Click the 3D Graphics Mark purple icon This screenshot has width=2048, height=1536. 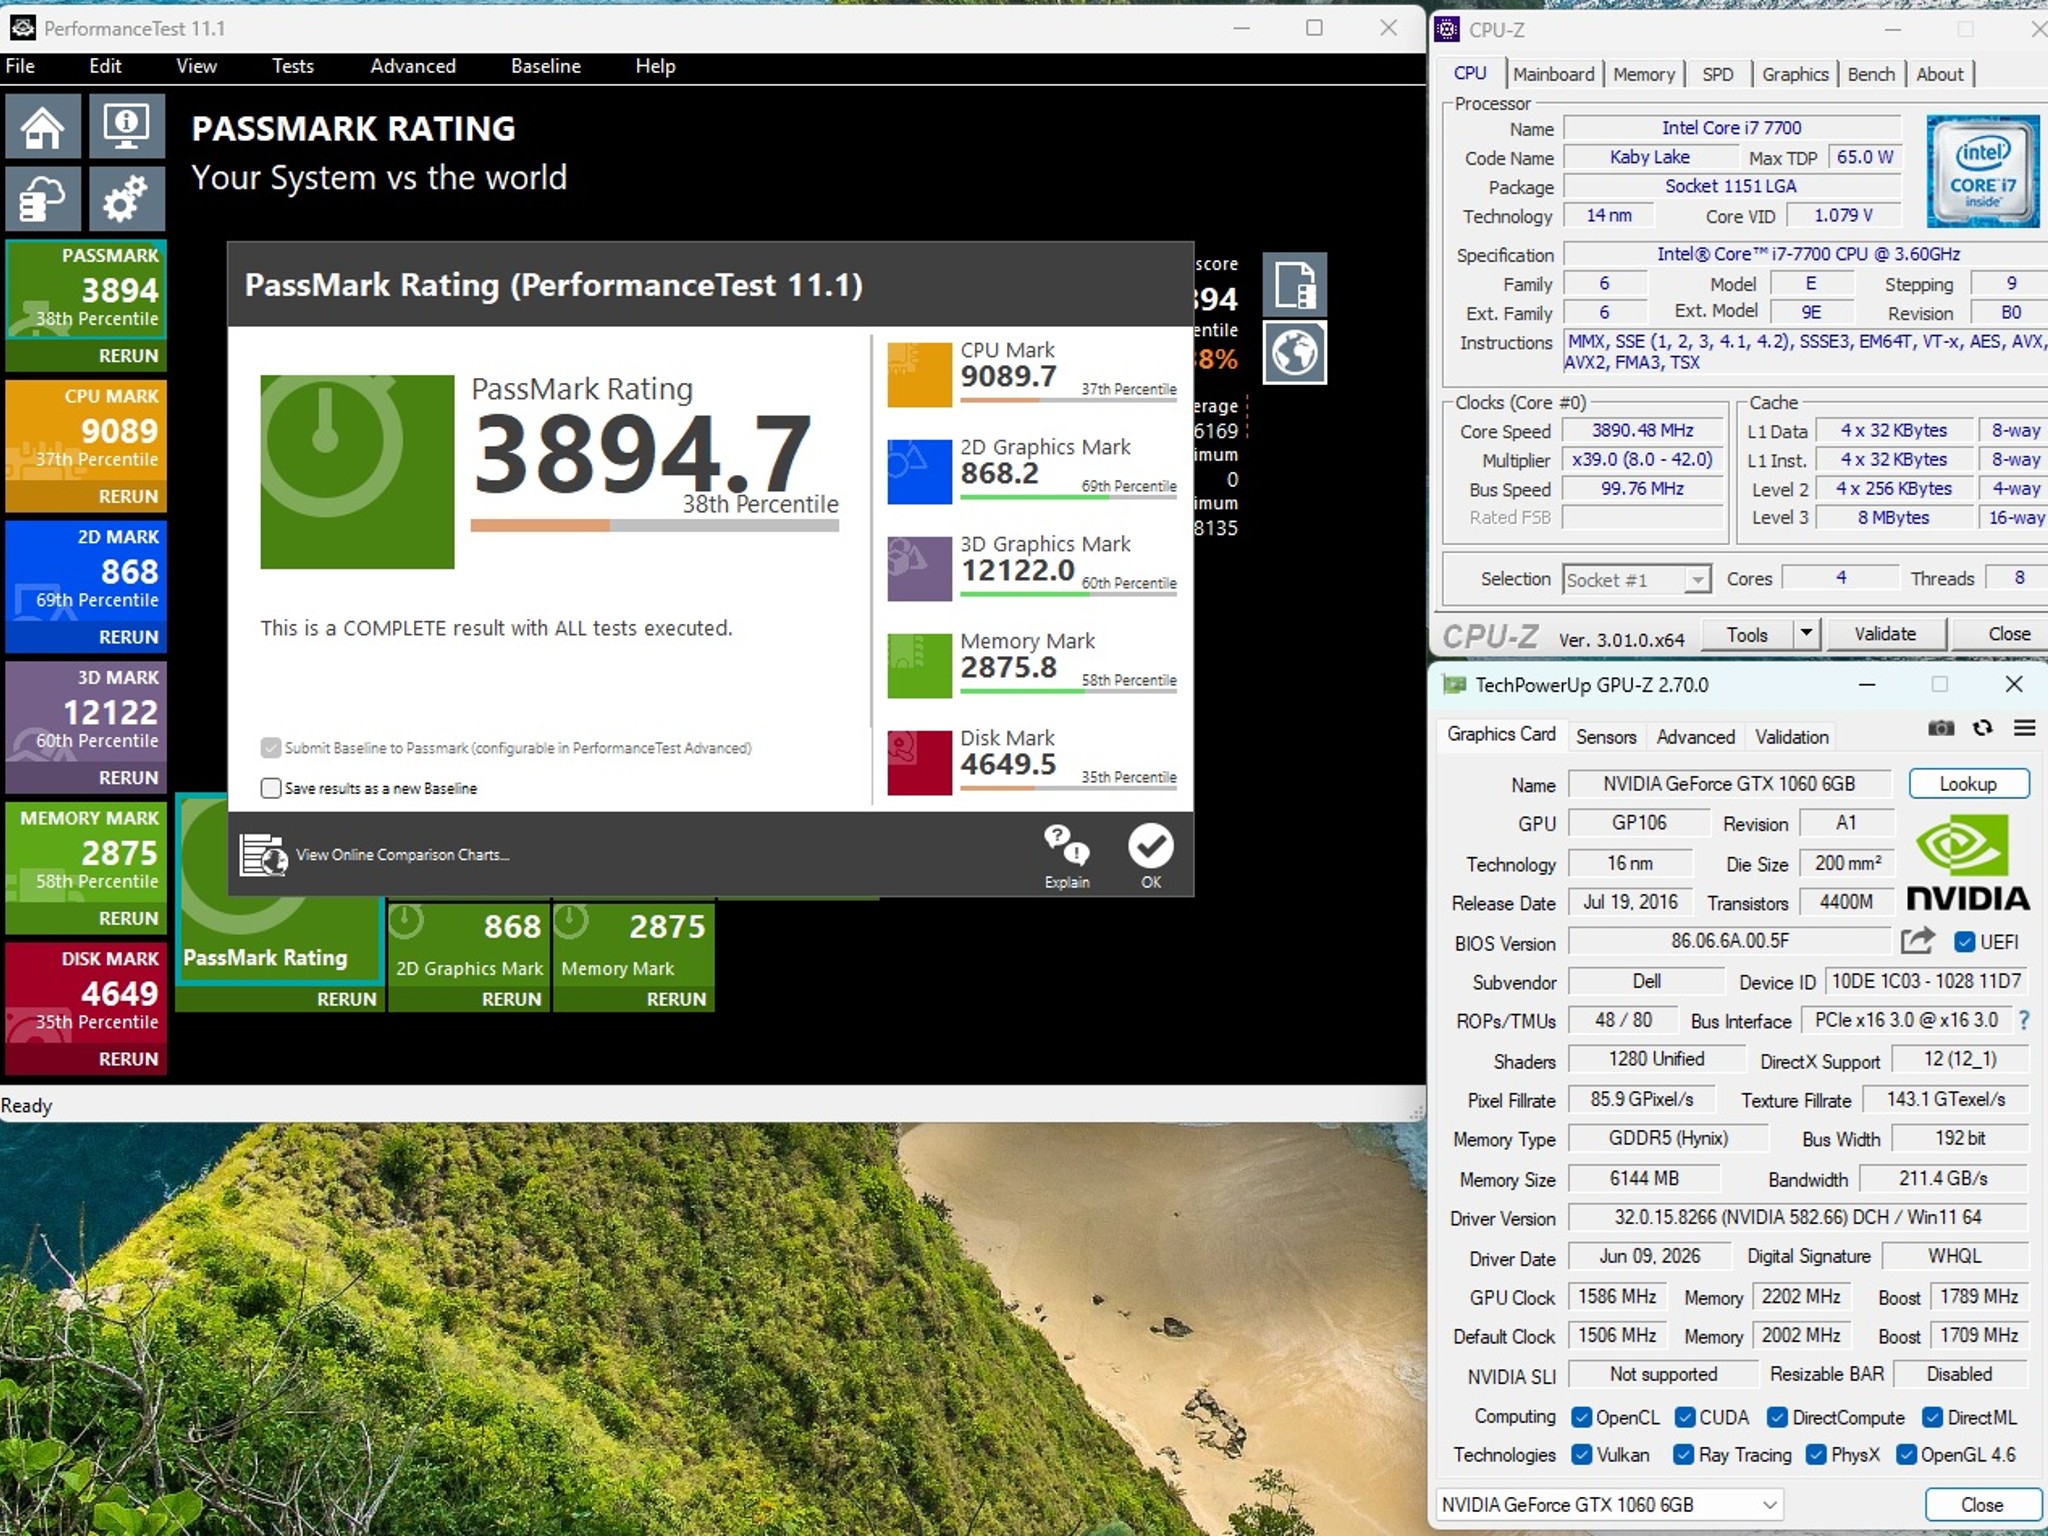(x=919, y=569)
